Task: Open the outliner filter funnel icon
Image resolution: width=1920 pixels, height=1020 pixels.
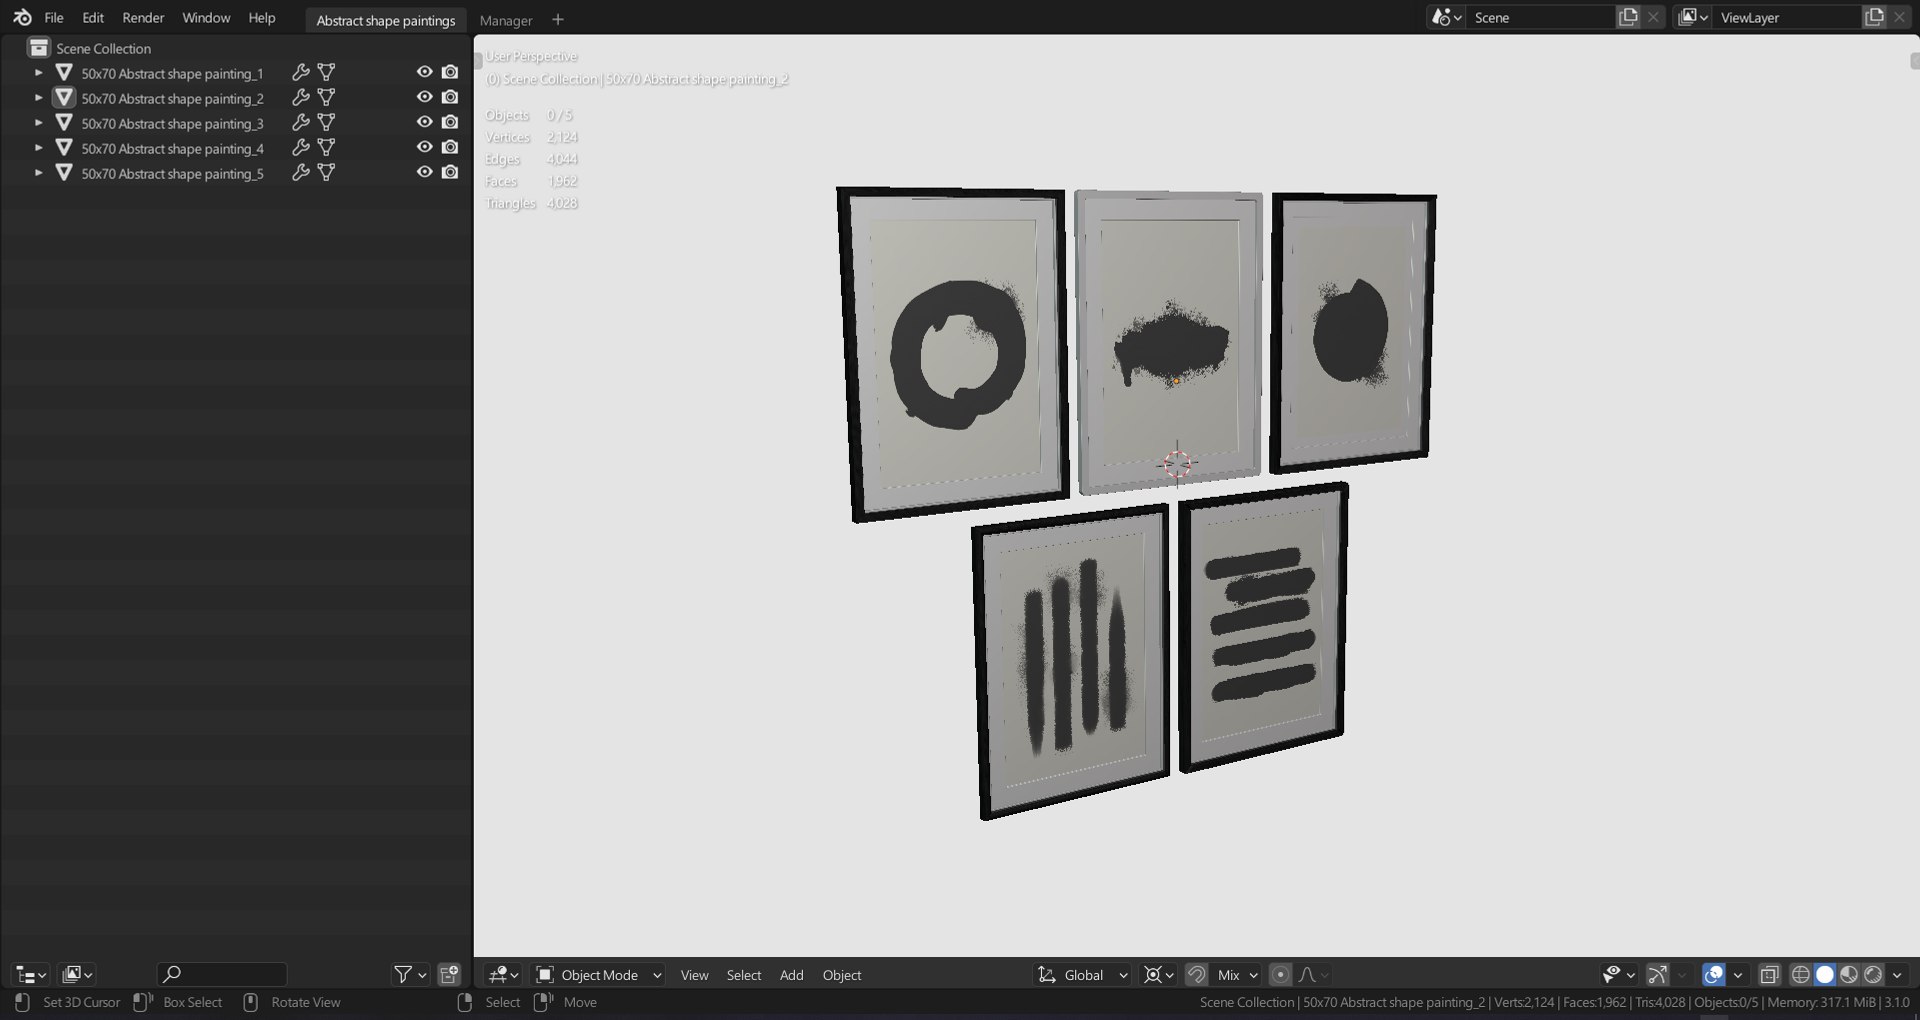Action: pos(403,974)
